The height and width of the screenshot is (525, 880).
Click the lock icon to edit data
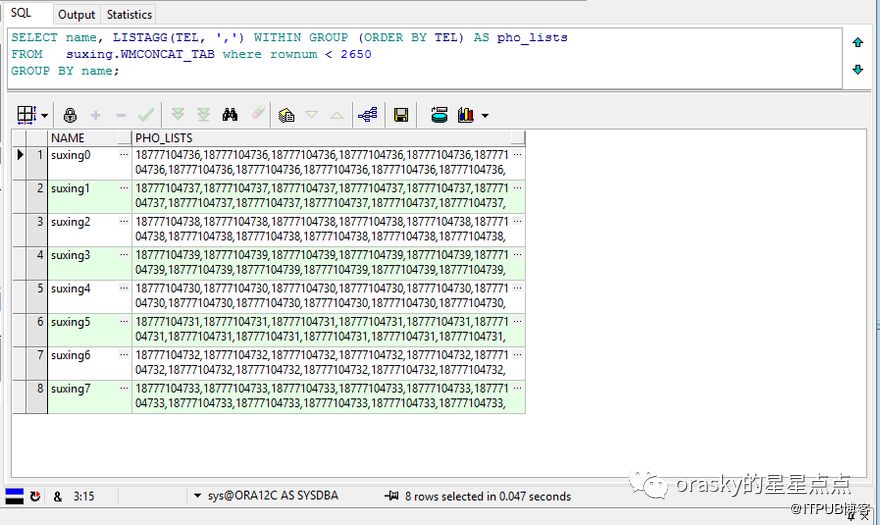pos(70,115)
